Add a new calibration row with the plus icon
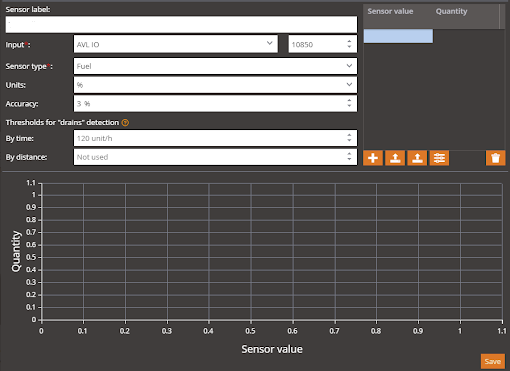 373,158
